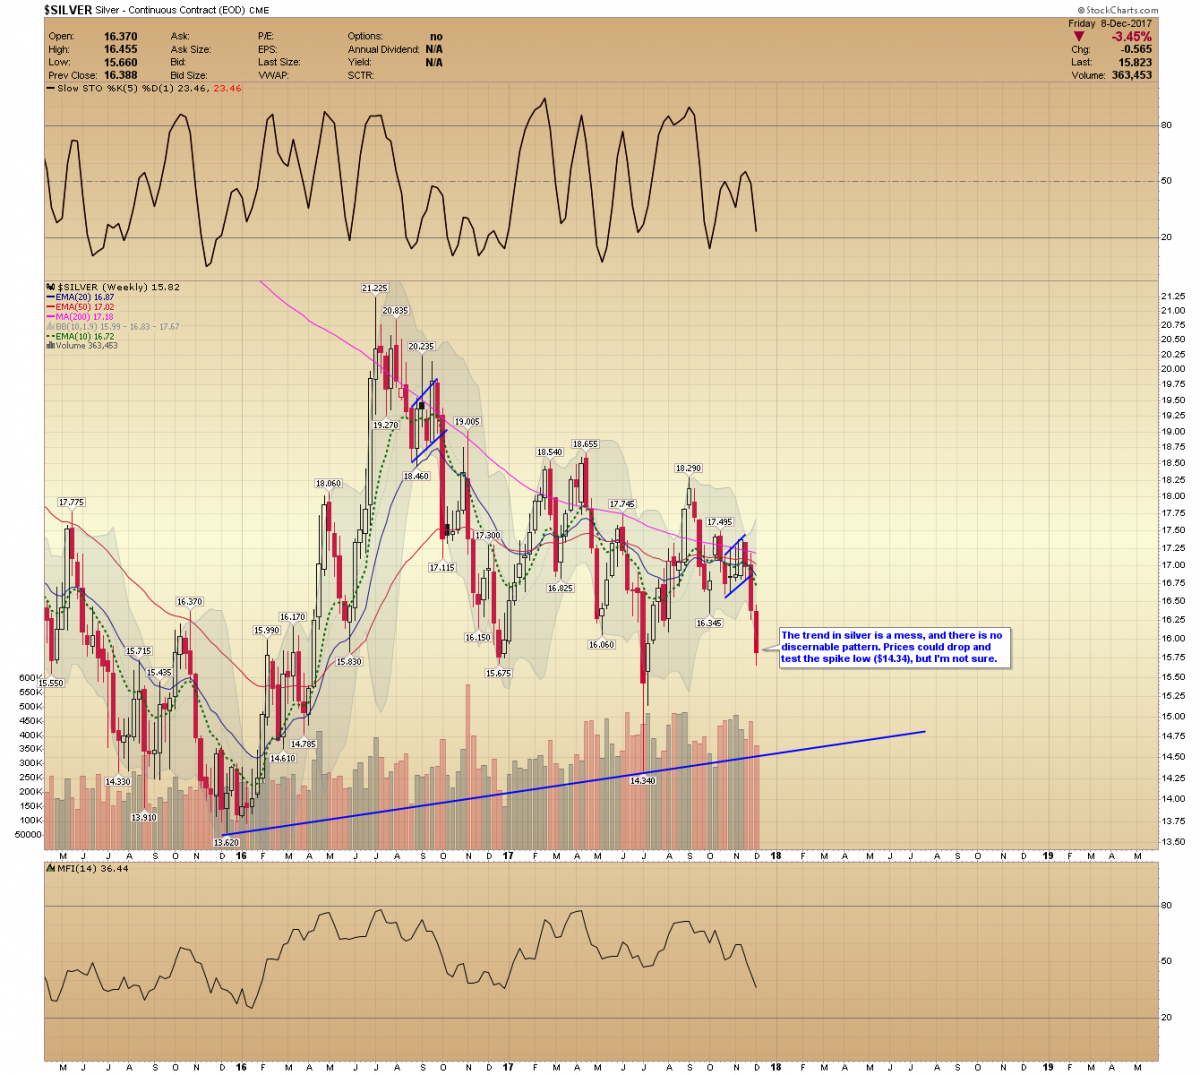Click the 13.620 low price label
Viewport: 1200px width, 1075px height.
pyautogui.click(x=226, y=843)
